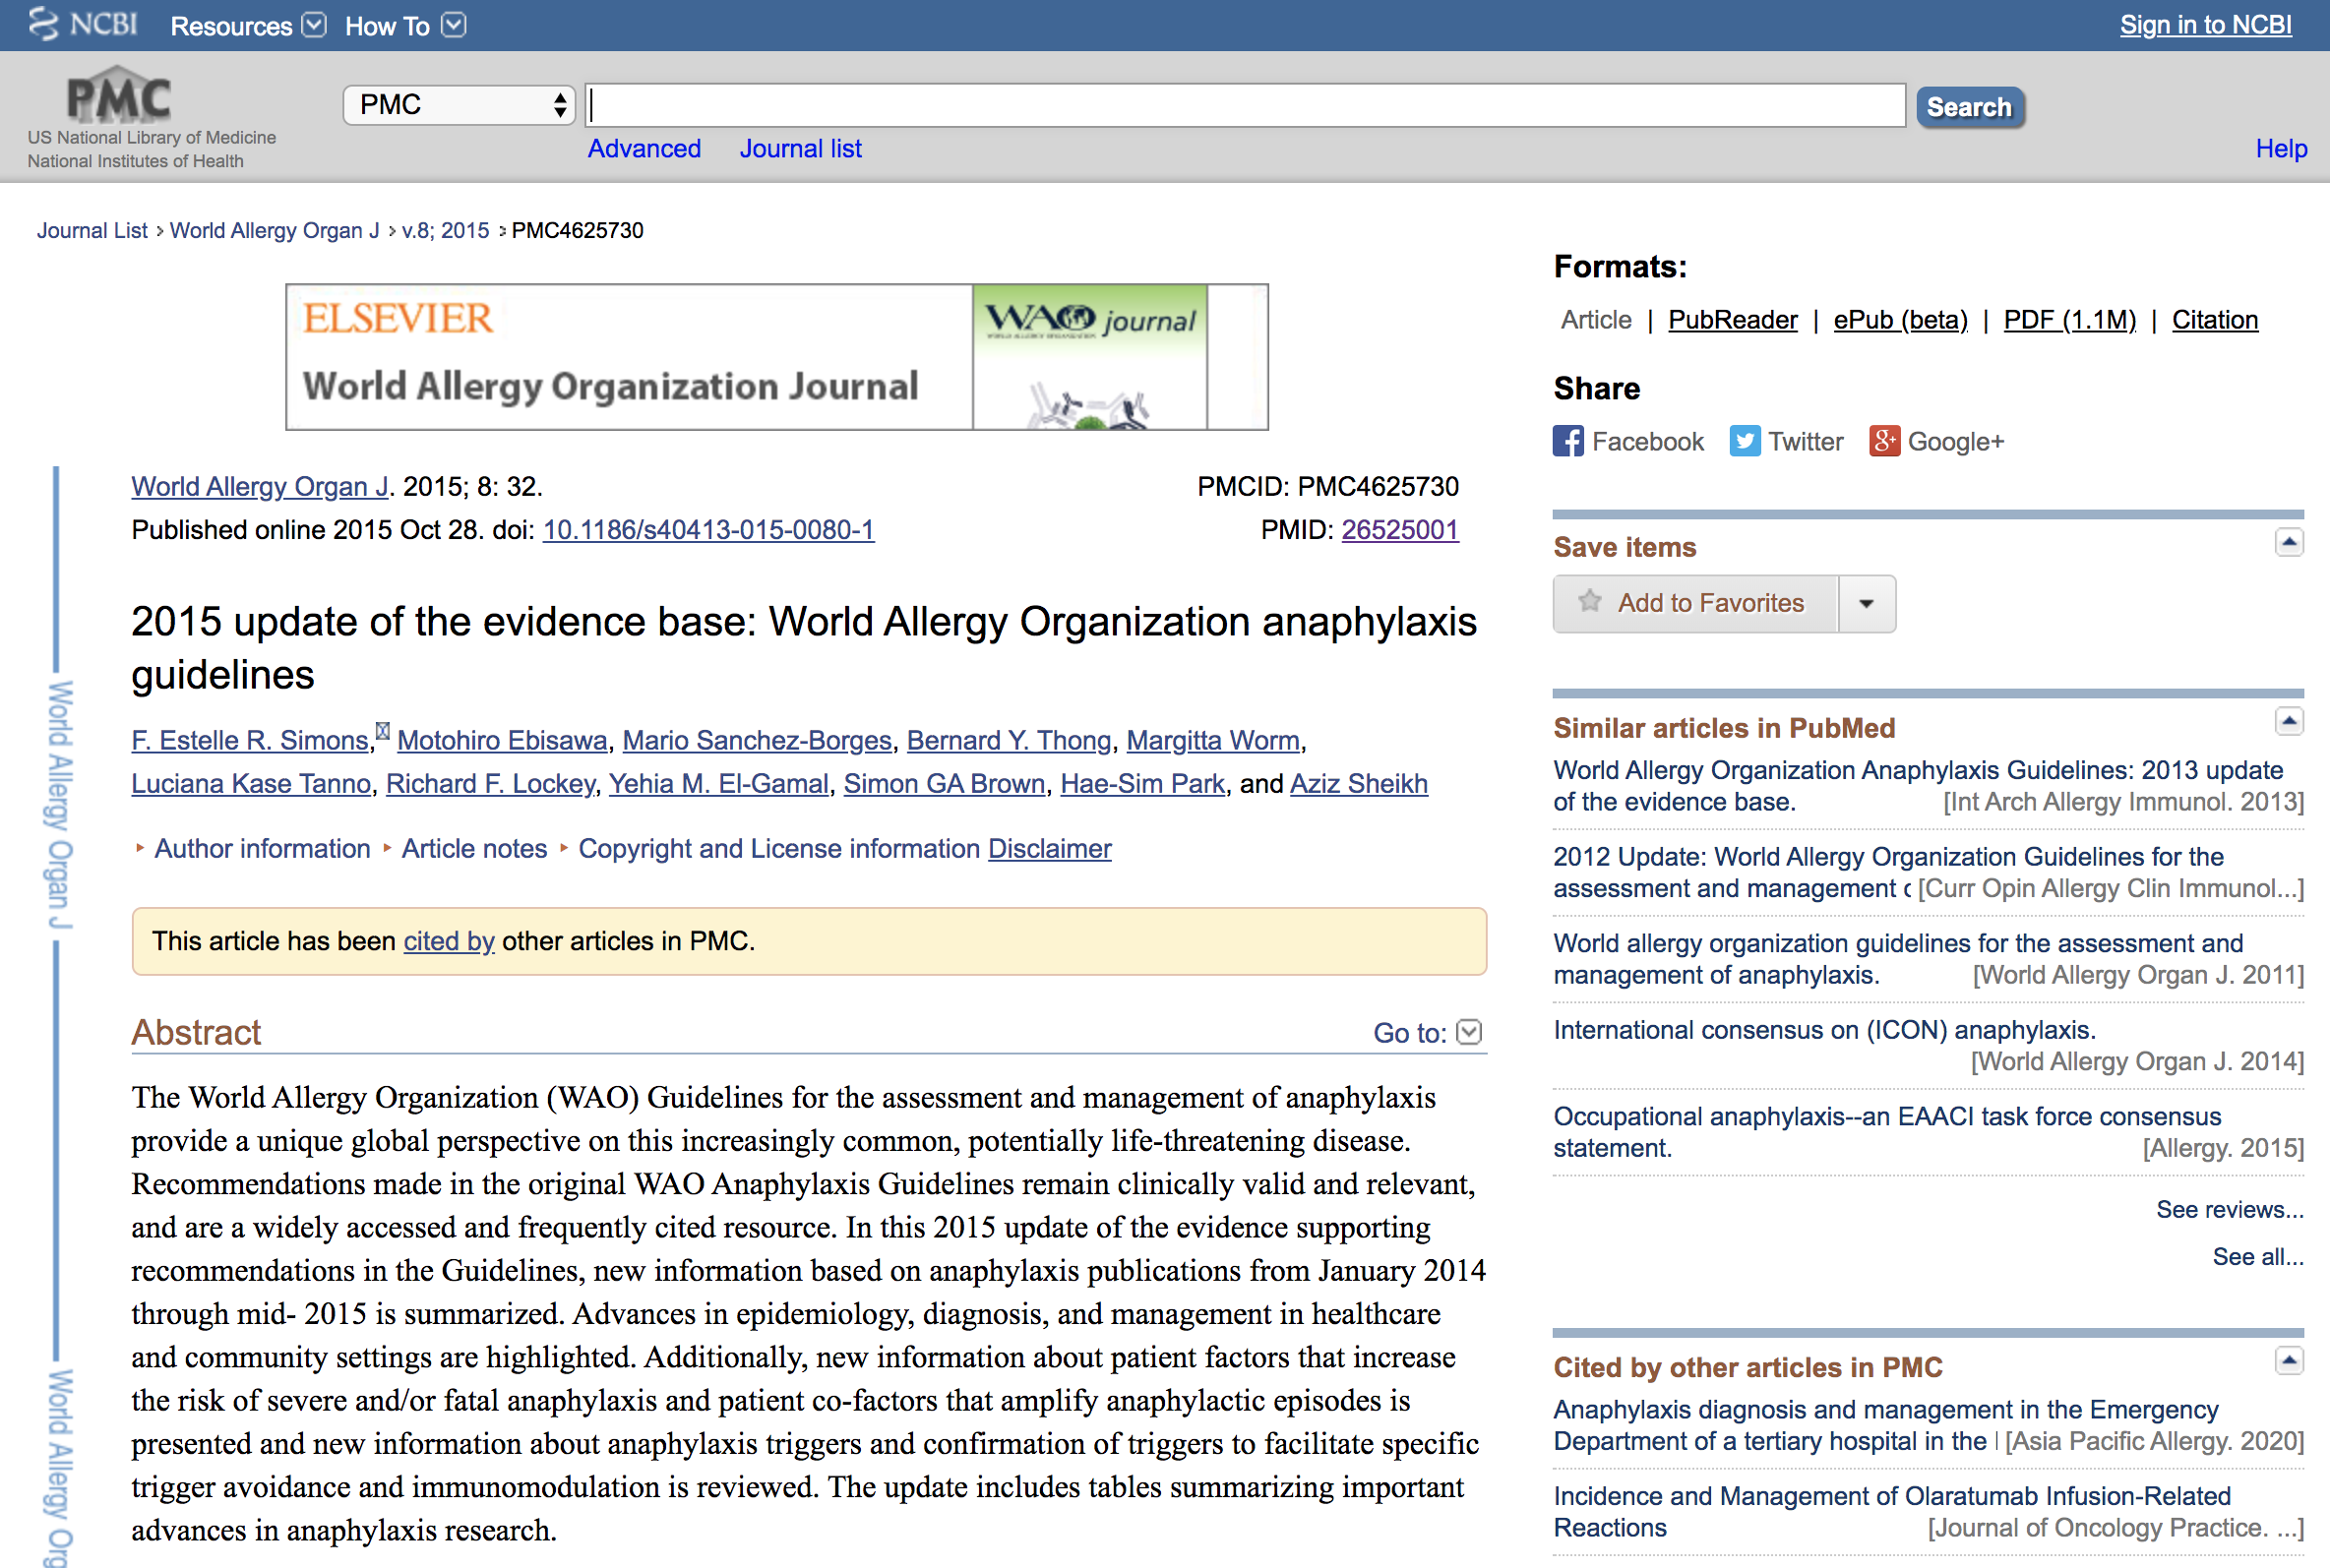This screenshot has height=1568, width=2330.
Task: Click See all... link
Action: 2257,1257
